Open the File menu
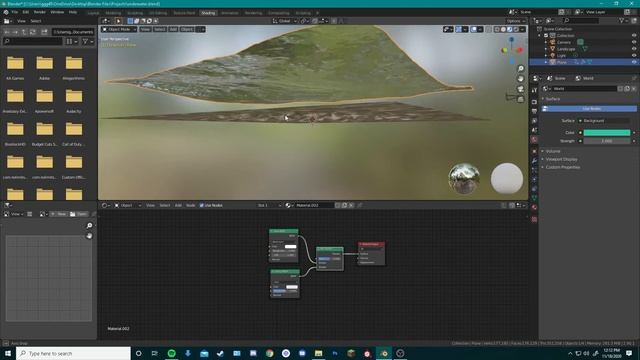This screenshot has width=640, height=360. point(15,12)
